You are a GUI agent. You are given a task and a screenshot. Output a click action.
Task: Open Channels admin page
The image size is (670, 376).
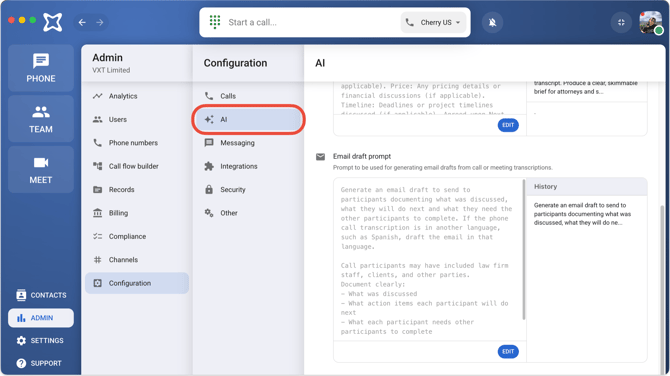[x=137, y=260]
